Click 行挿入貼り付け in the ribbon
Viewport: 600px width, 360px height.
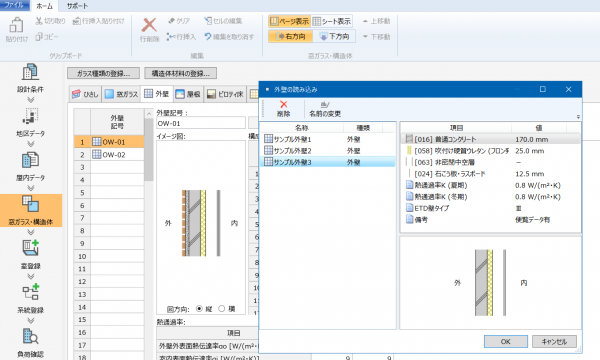point(98,21)
